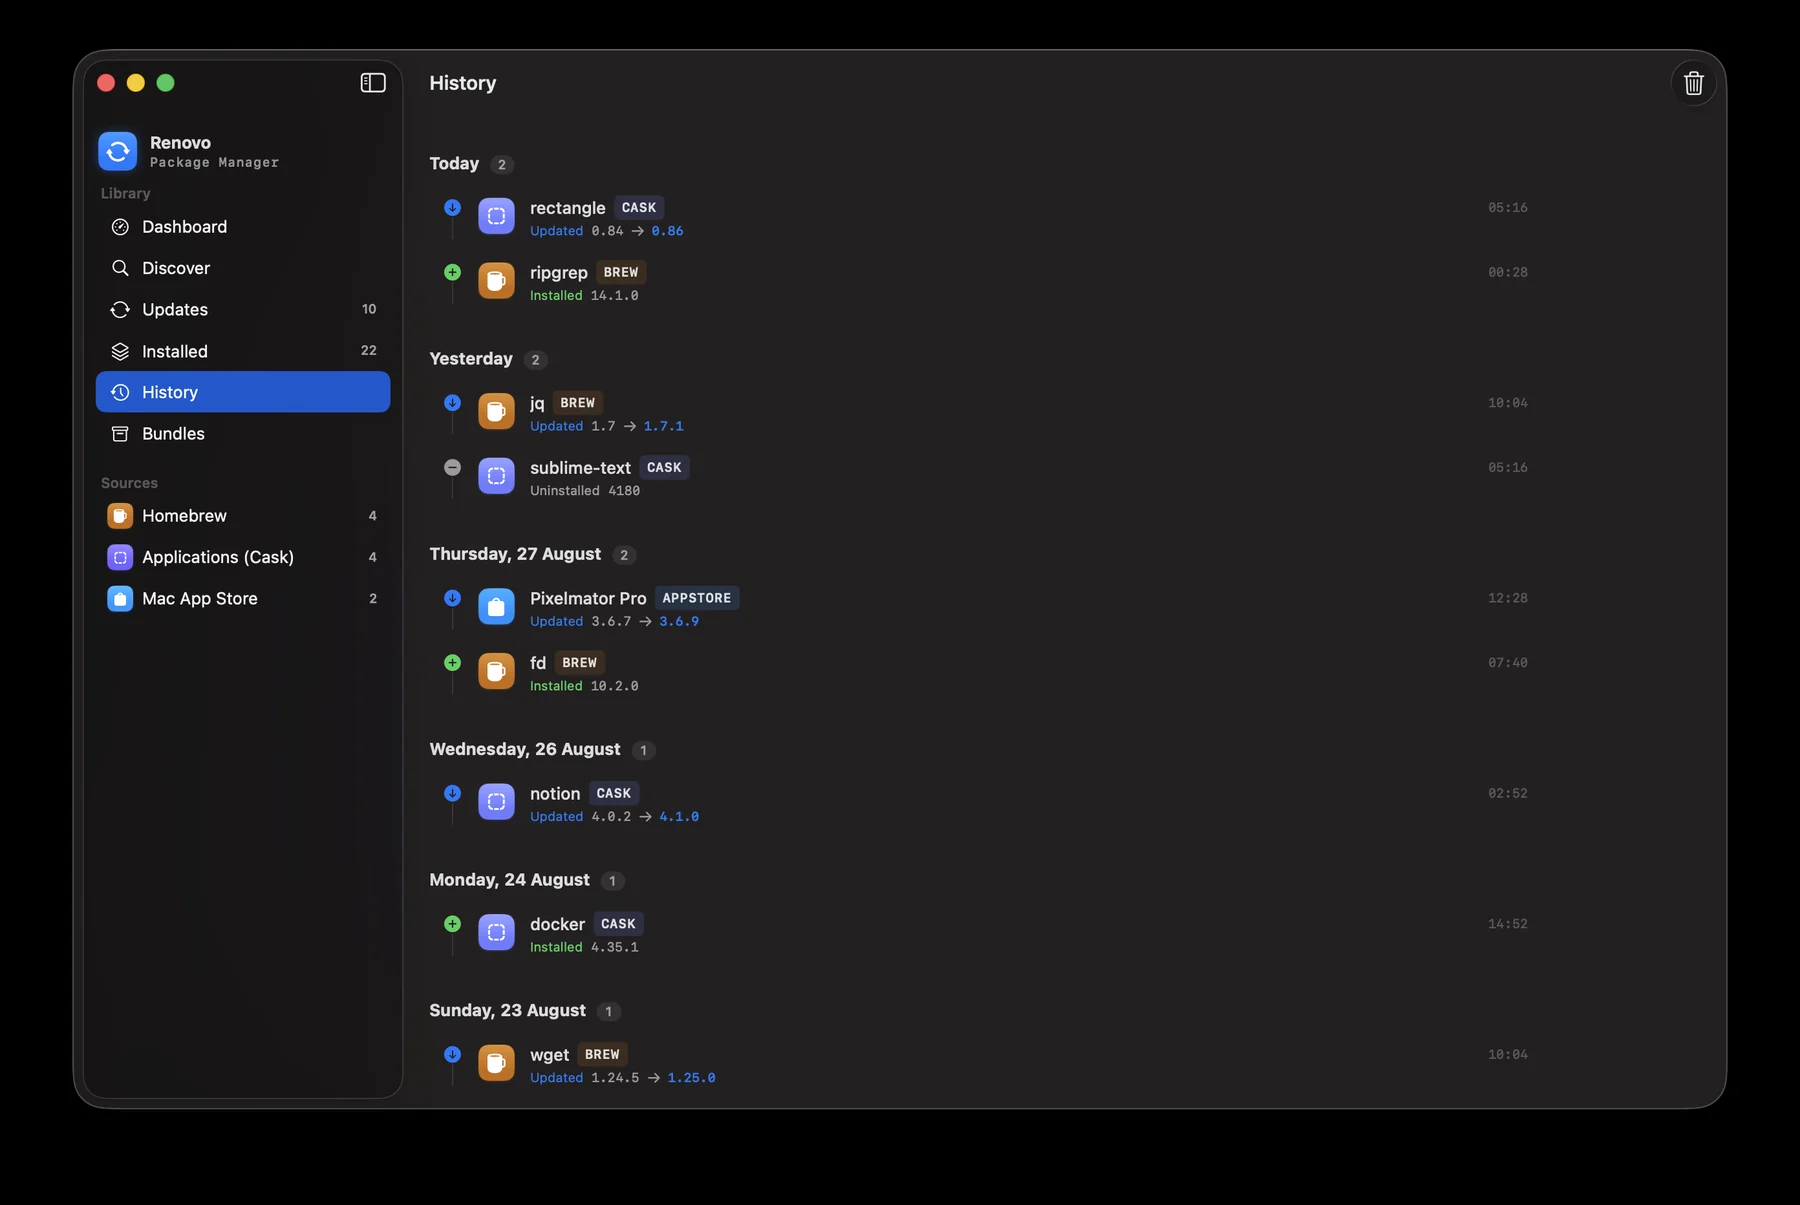Show the Installed packages list
This screenshot has height=1205, width=1800.
tap(243, 351)
